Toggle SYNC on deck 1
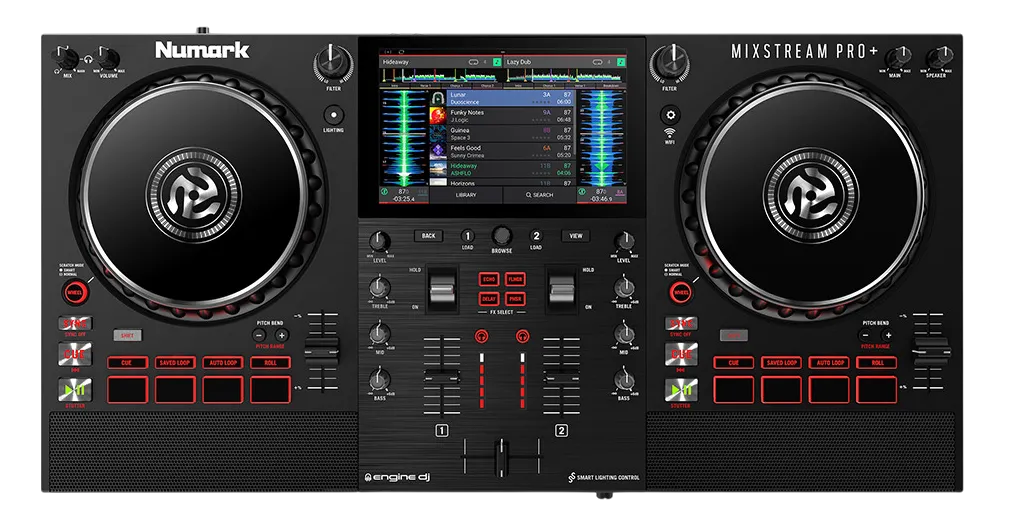The image size is (1010, 526). (x=75, y=323)
